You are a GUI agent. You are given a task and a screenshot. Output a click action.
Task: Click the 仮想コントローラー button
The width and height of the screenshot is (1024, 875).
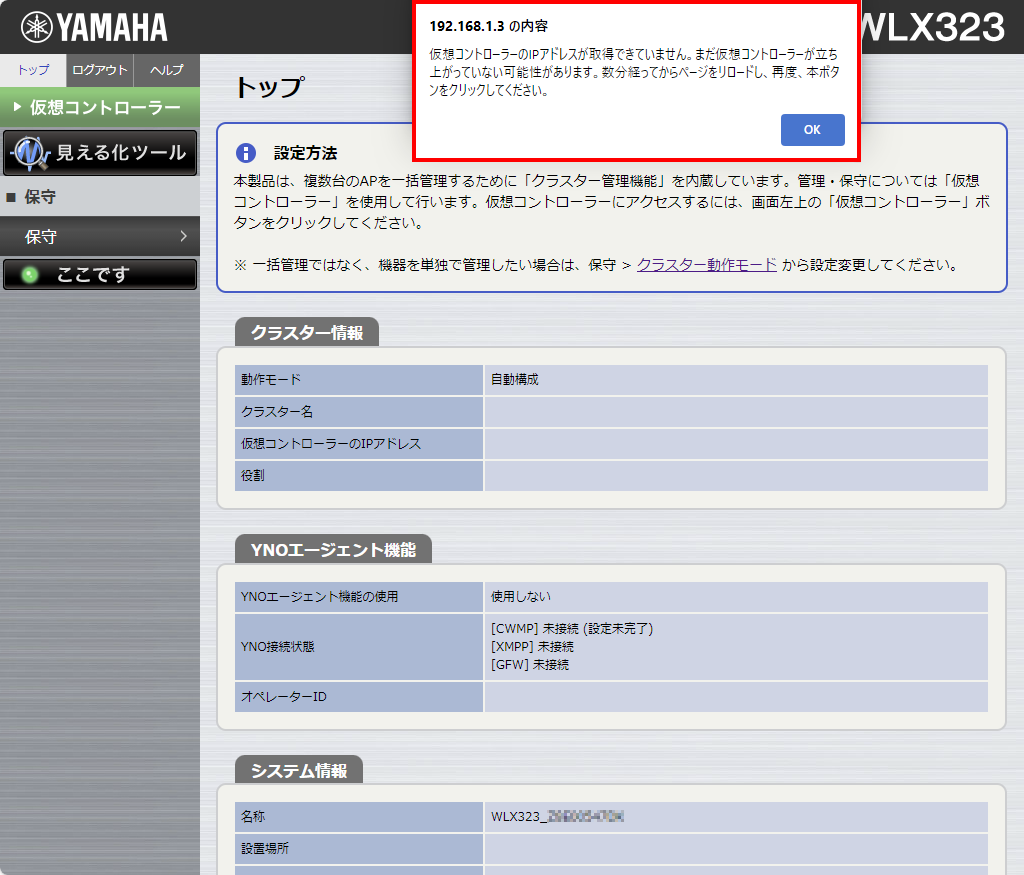tap(100, 108)
